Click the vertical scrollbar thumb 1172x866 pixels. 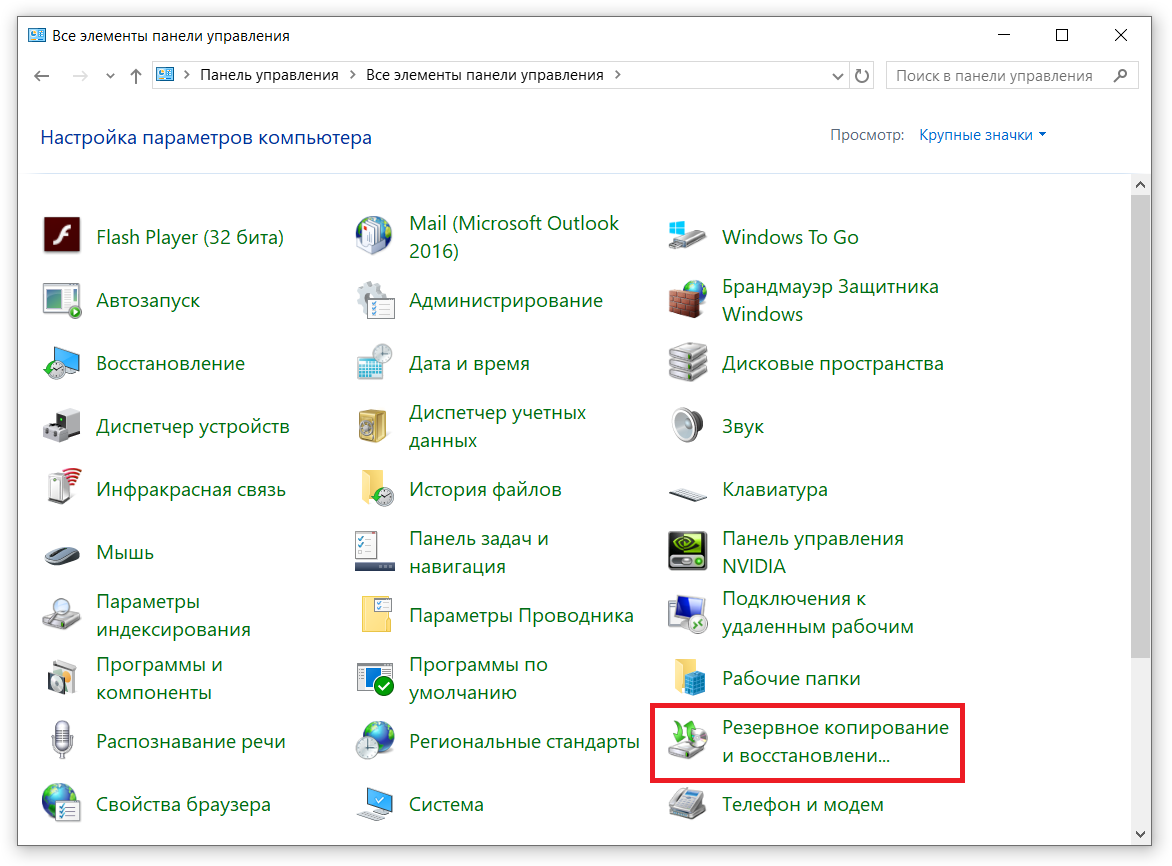tap(1140, 427)
